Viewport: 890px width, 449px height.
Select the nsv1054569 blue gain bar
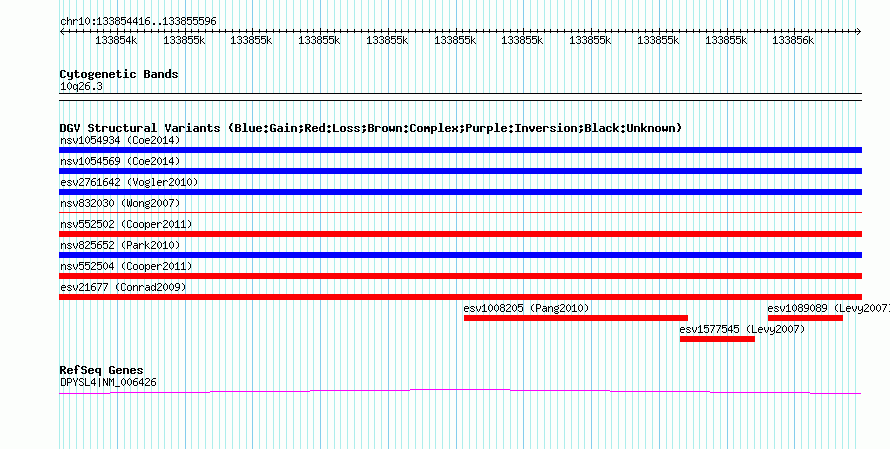click(460, 171)
